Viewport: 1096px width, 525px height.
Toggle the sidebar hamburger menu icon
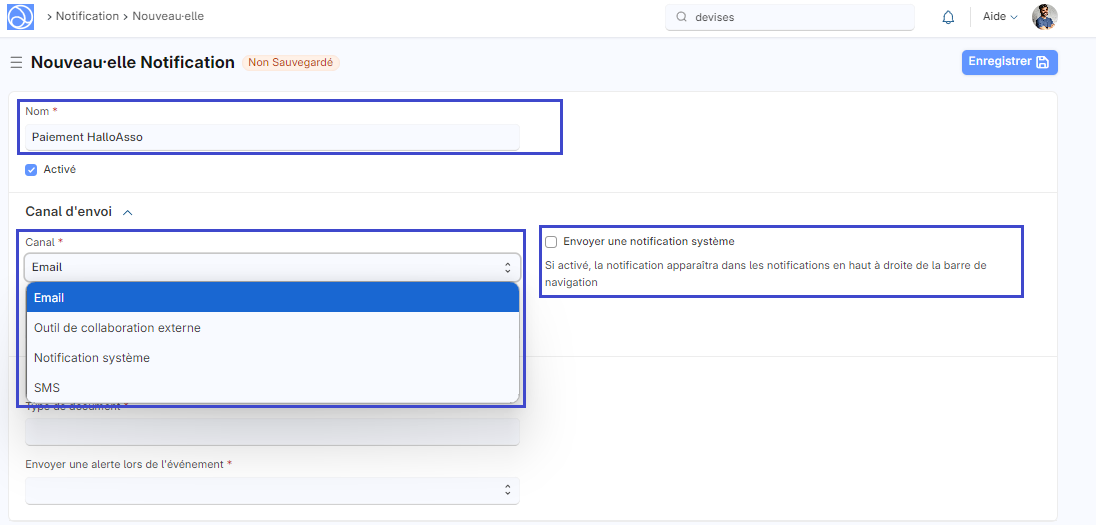16,63
